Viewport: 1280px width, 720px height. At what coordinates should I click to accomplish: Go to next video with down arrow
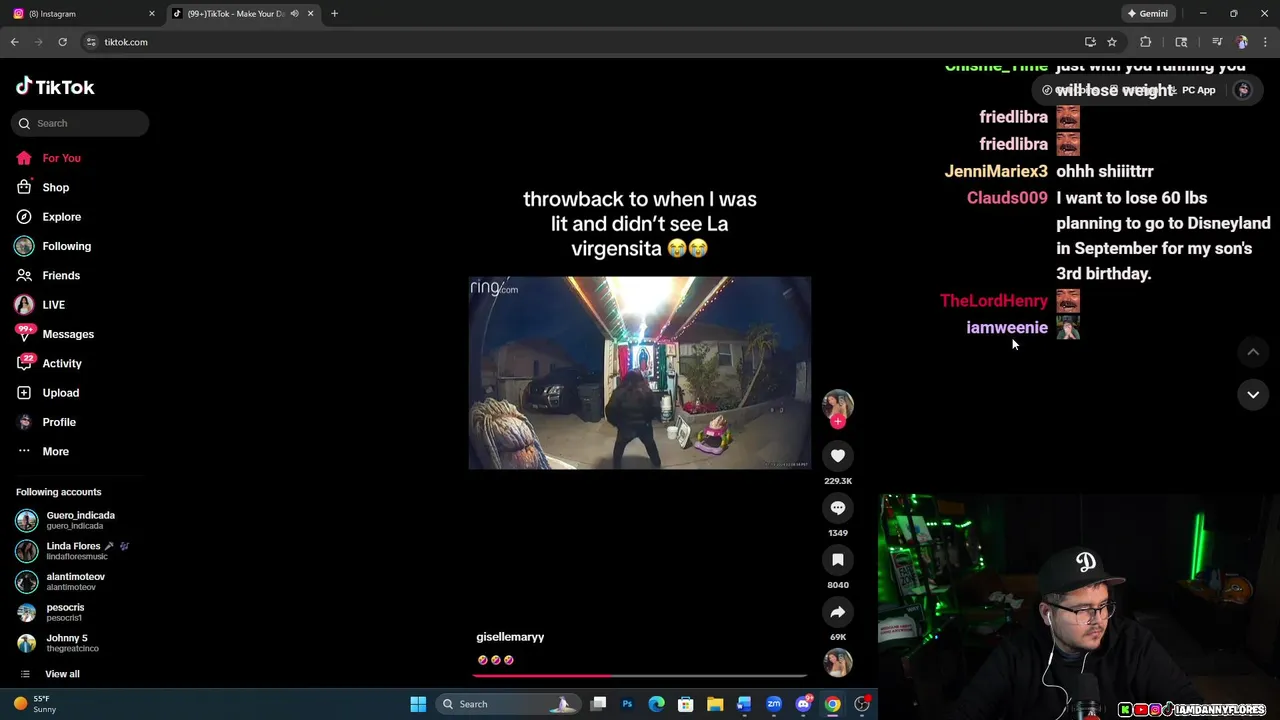pyautogui.click(x=1253, y=395)
